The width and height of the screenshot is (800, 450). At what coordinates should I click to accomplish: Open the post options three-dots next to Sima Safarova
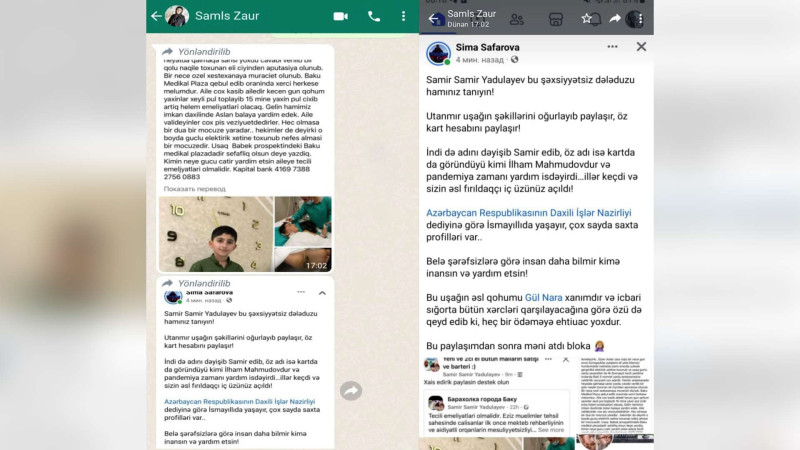pos(612,46)
